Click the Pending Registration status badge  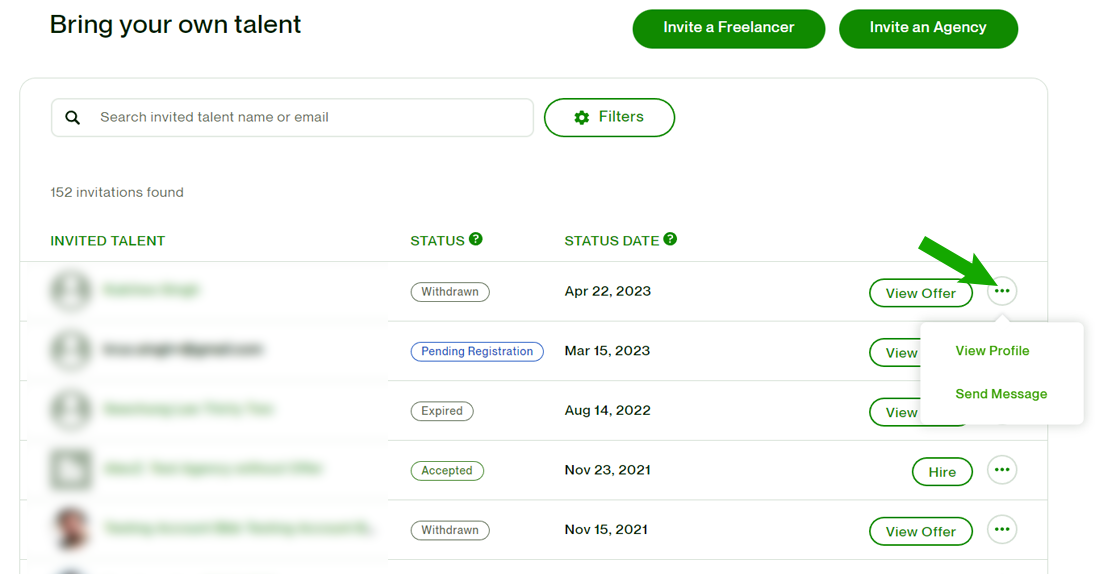click(477, 352)
